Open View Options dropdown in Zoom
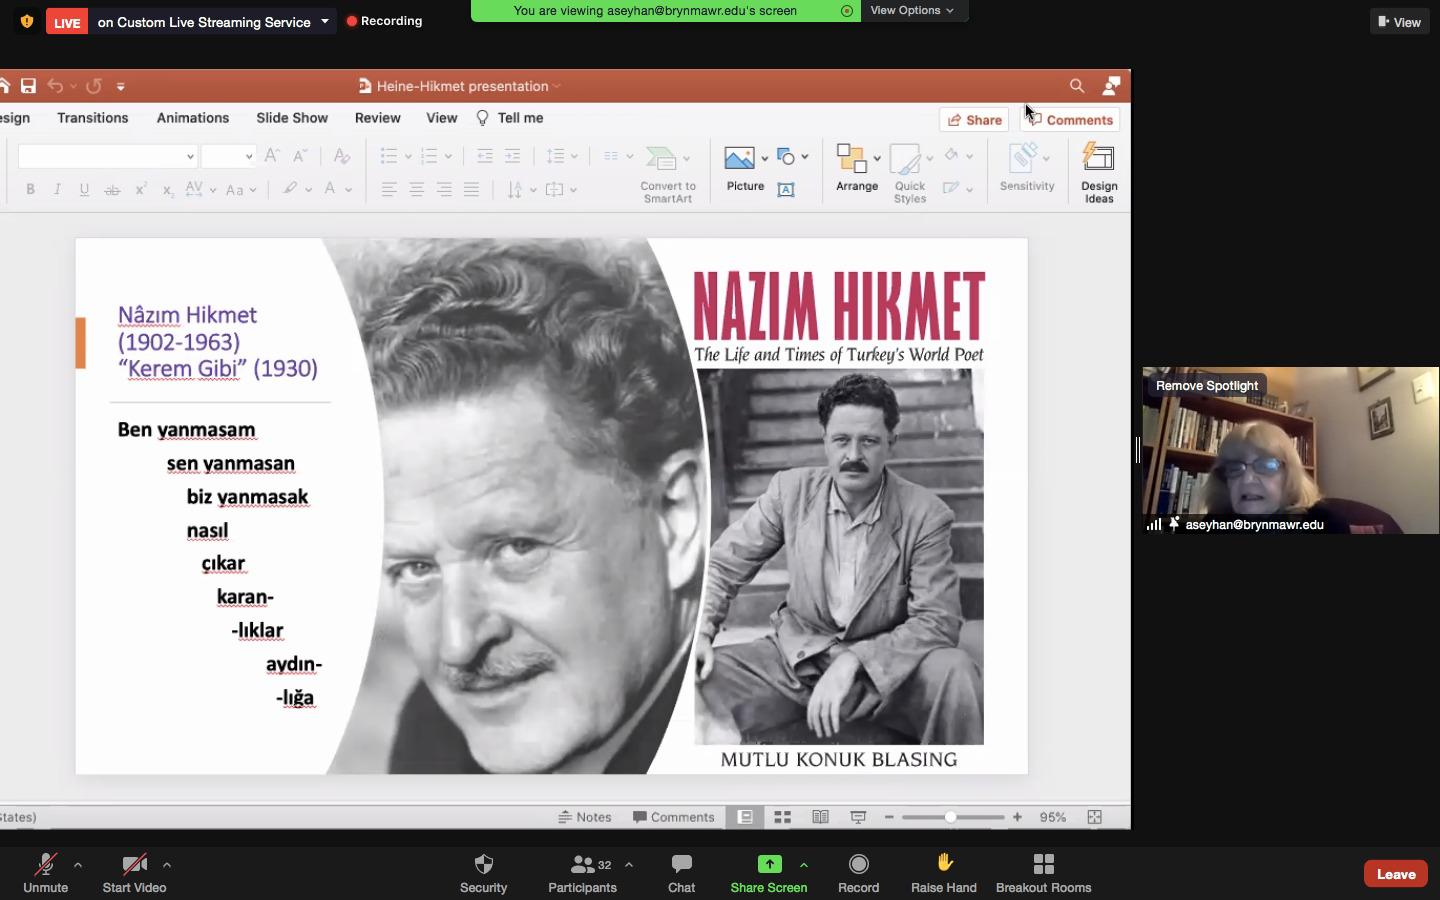Image resolution: width=1440 pixels, height=900 pixels. 912,10
